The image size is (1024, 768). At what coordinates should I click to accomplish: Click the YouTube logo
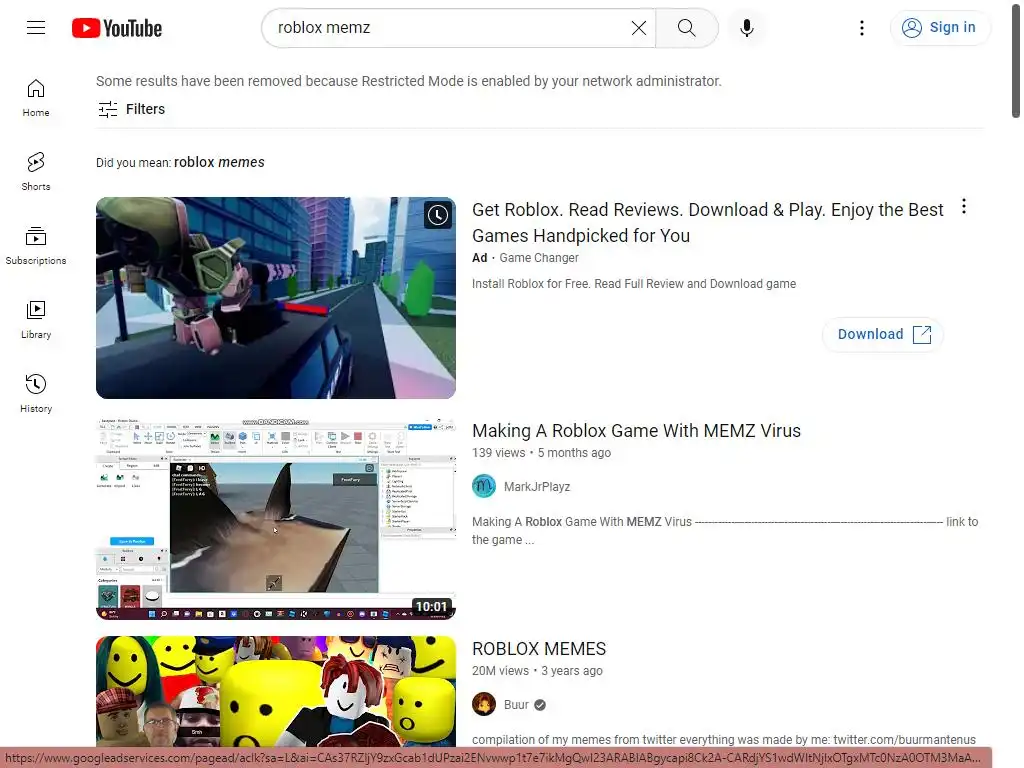(x=117, y=28)
